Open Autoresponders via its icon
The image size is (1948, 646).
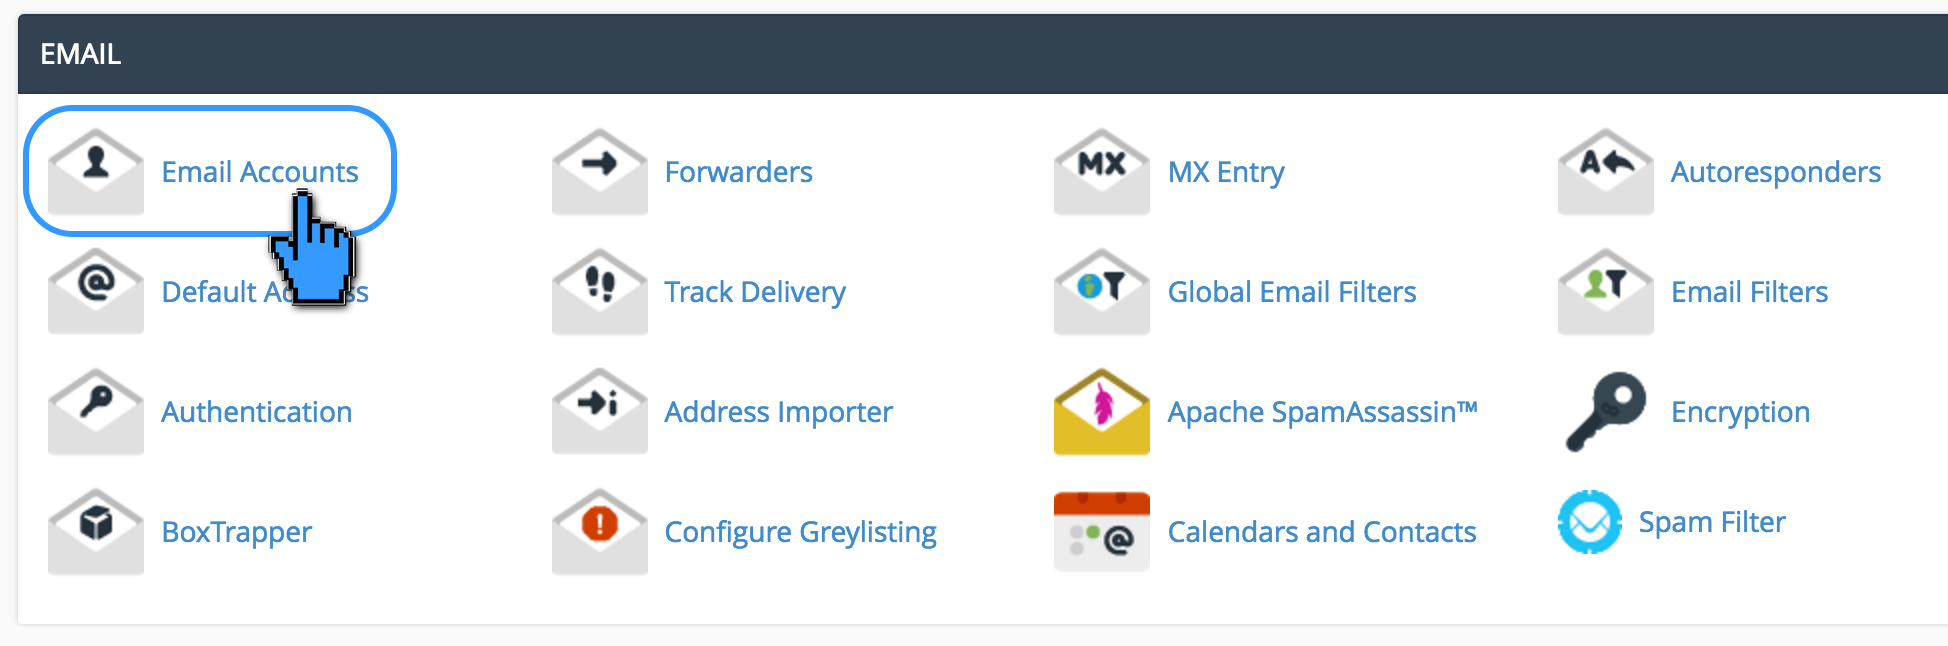(1604, 170)
